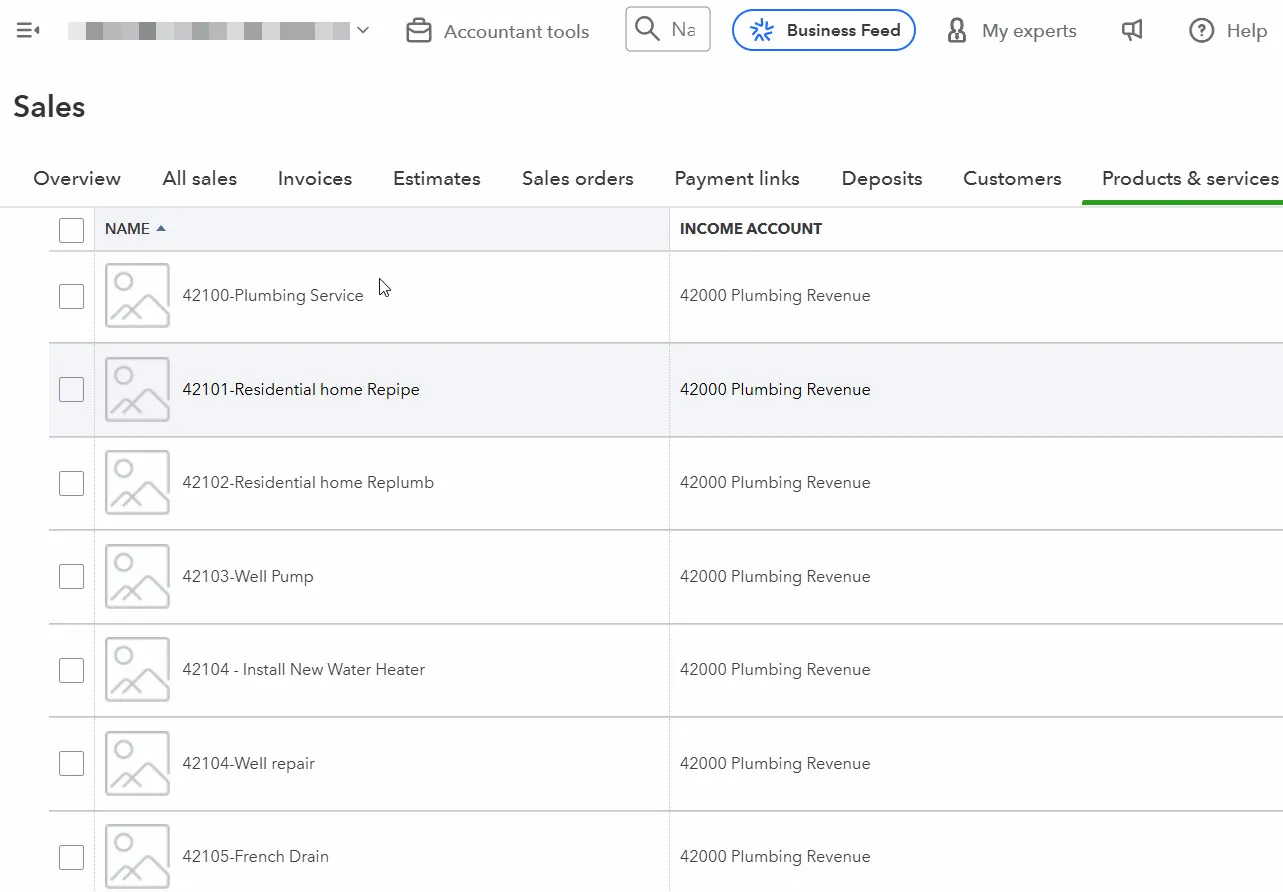Check the box for 42100-Plumbing Service

point(71,296)
